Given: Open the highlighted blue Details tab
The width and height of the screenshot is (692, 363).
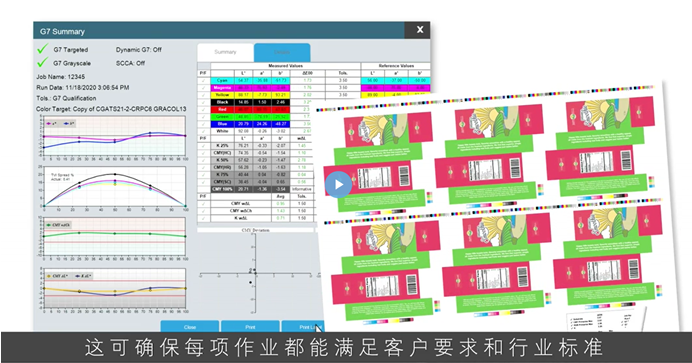Looking at the screenshot, I should [282, 52].
